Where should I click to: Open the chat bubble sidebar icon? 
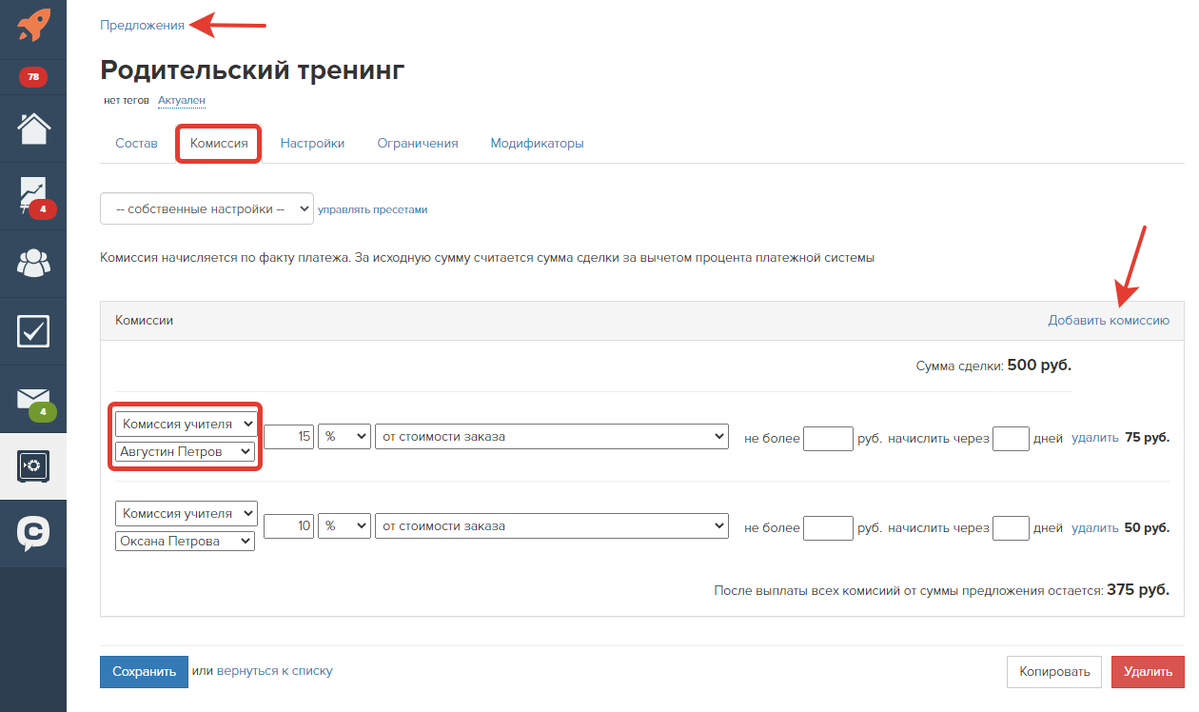coord(34,533)
